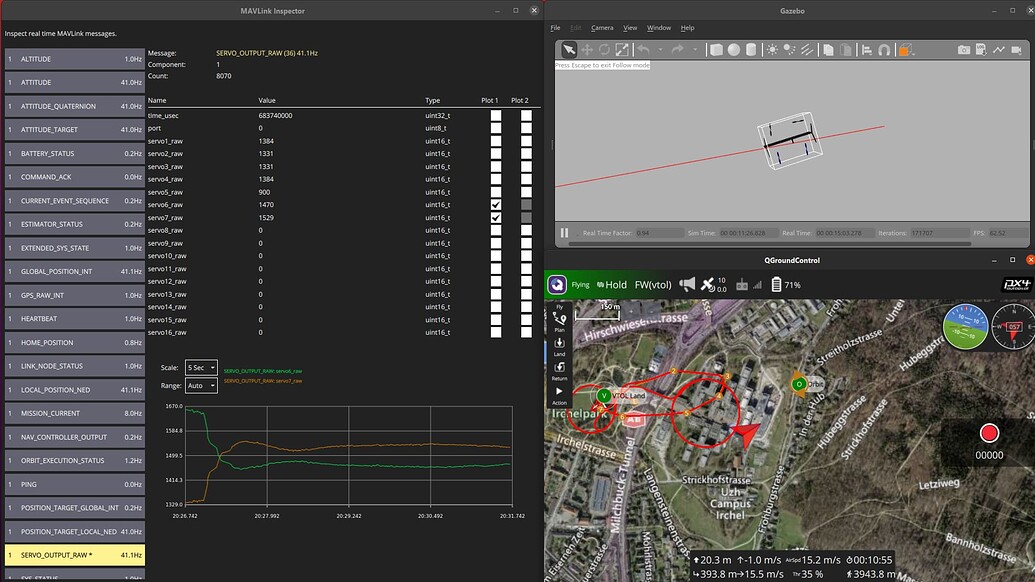The height and width of the screenshot is (582, 1035).
Task: Open the Window menu in Gazebo
Action: pyautogui.click(x=659, y=28)
